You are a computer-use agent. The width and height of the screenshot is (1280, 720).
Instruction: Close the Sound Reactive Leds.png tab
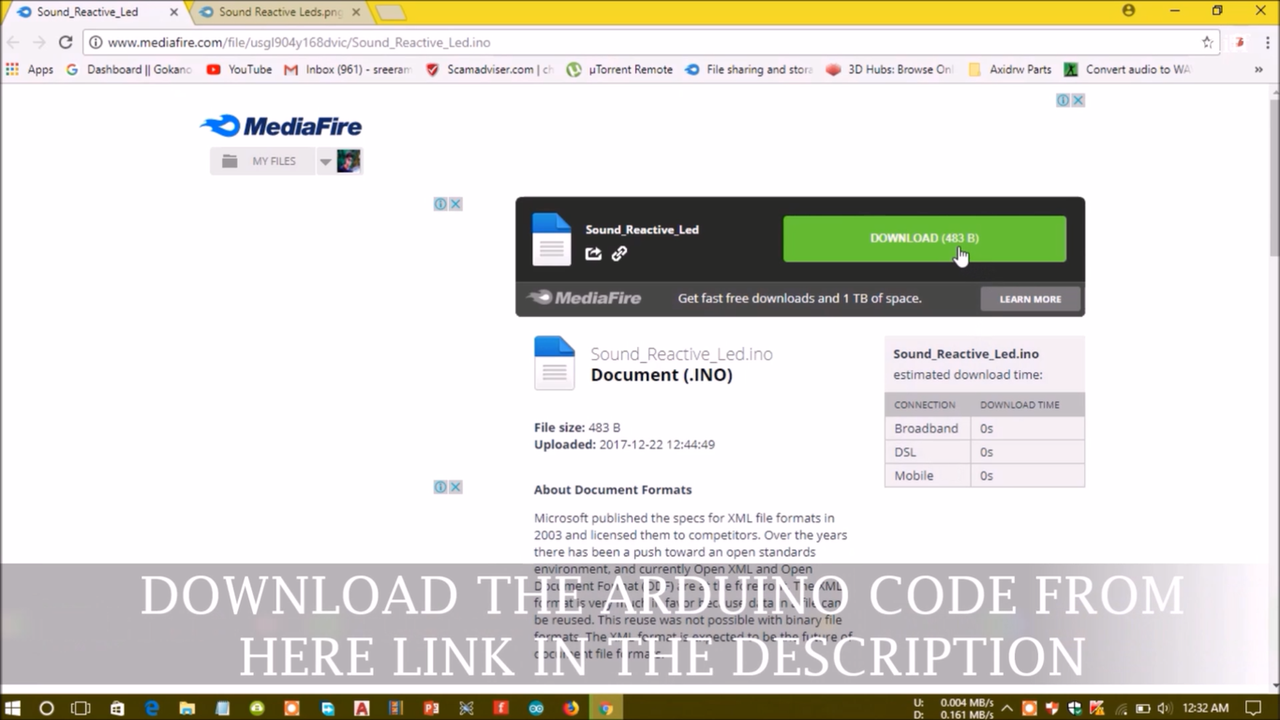[x=356, y=12]
